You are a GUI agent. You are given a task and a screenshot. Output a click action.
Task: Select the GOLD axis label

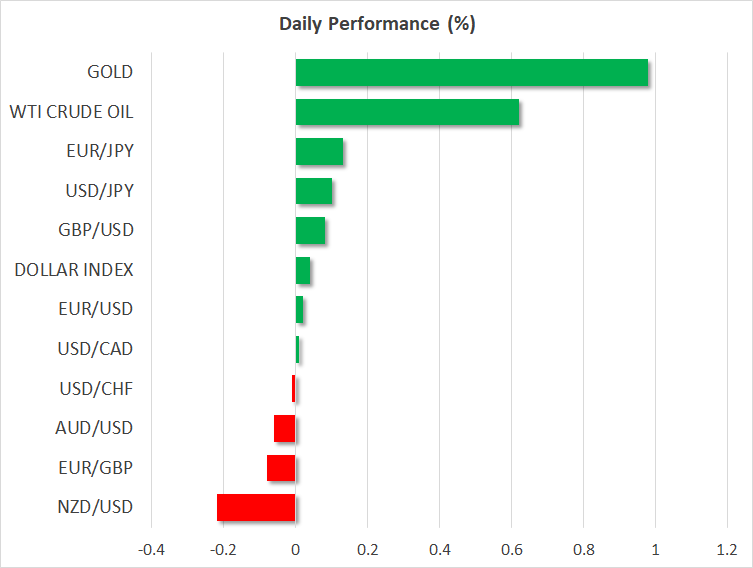coord(110,72)
